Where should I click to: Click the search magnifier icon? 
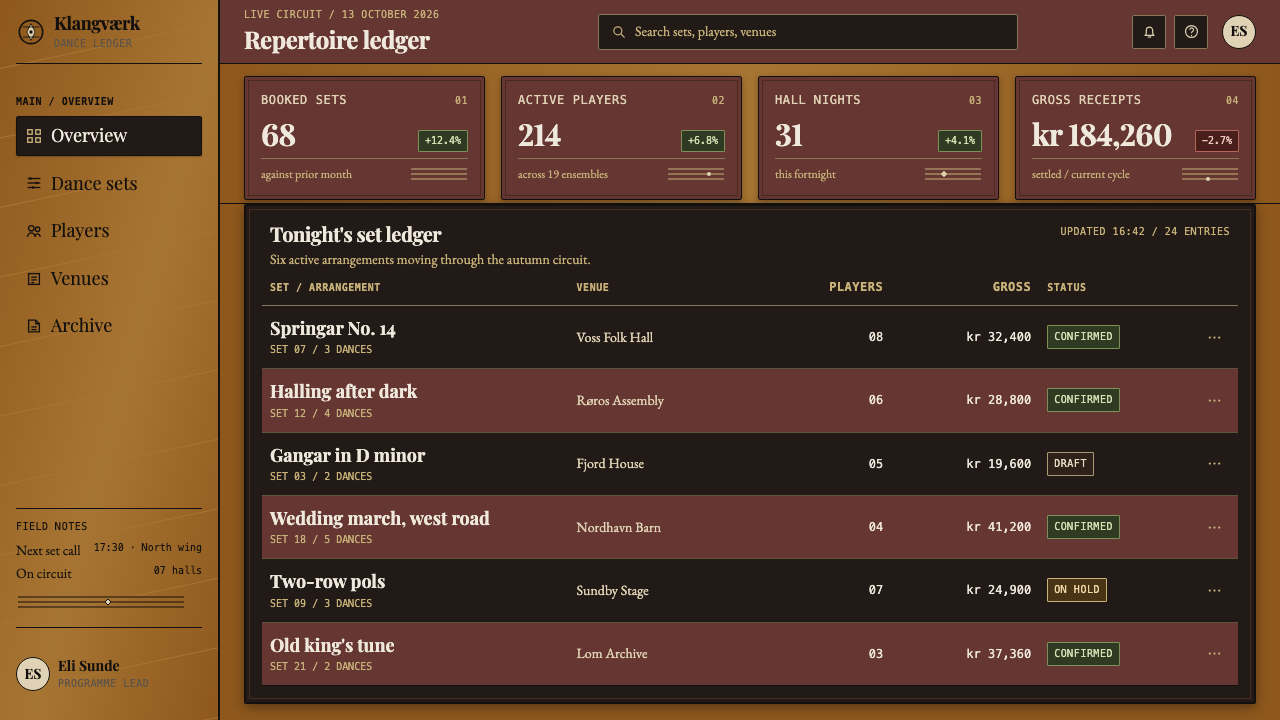pyautogui.click(x=619, y=32)
